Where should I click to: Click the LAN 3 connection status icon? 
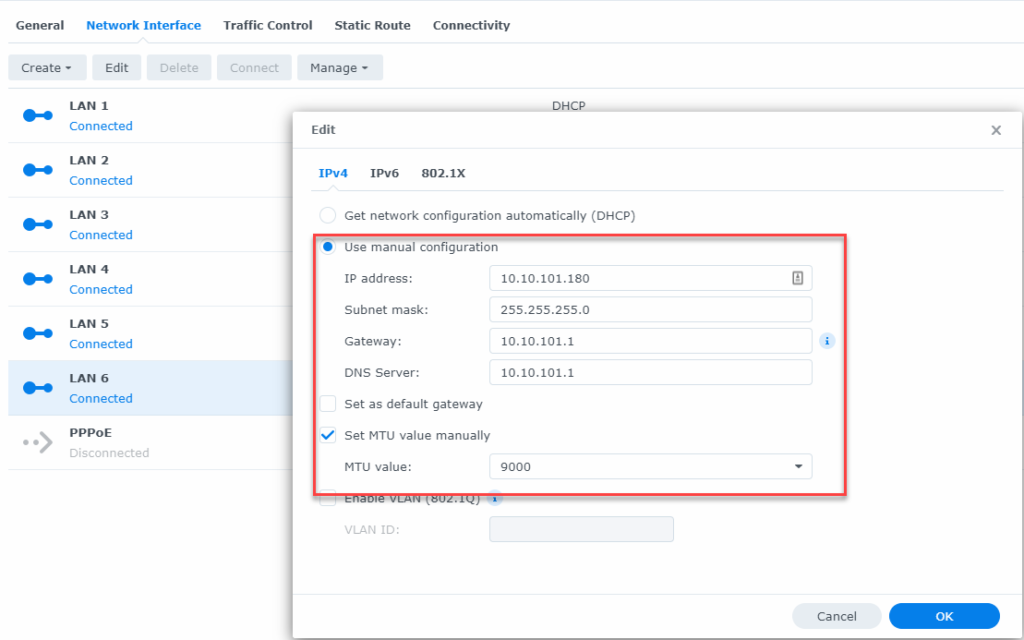coord(37,224)
